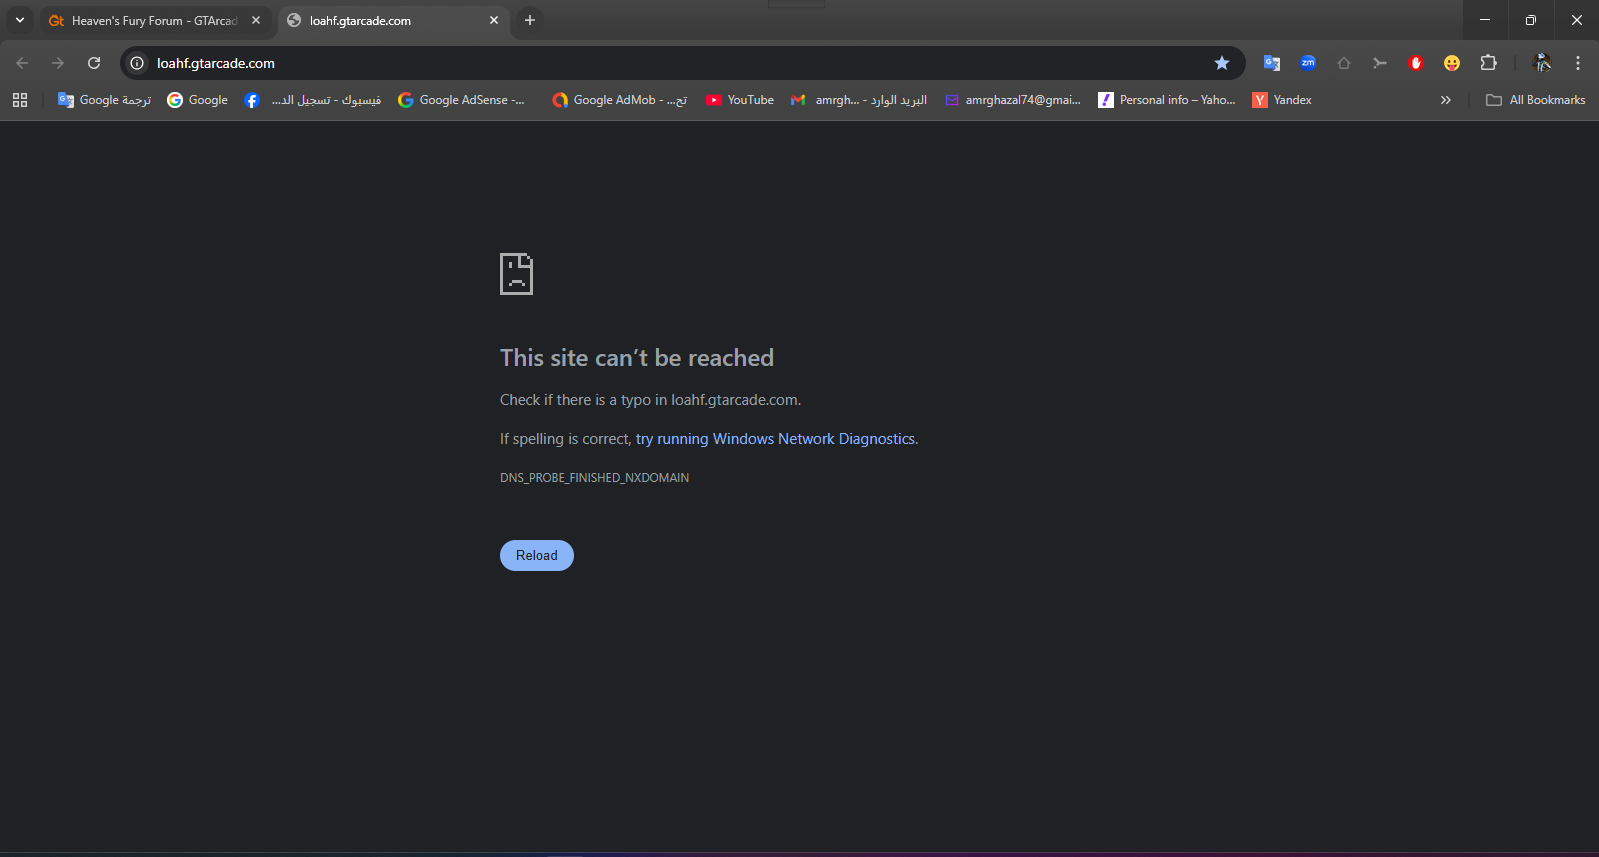1599x857 pixels.
Task: Run Windows Network Diagnostics link
Action: click(775, 439)
